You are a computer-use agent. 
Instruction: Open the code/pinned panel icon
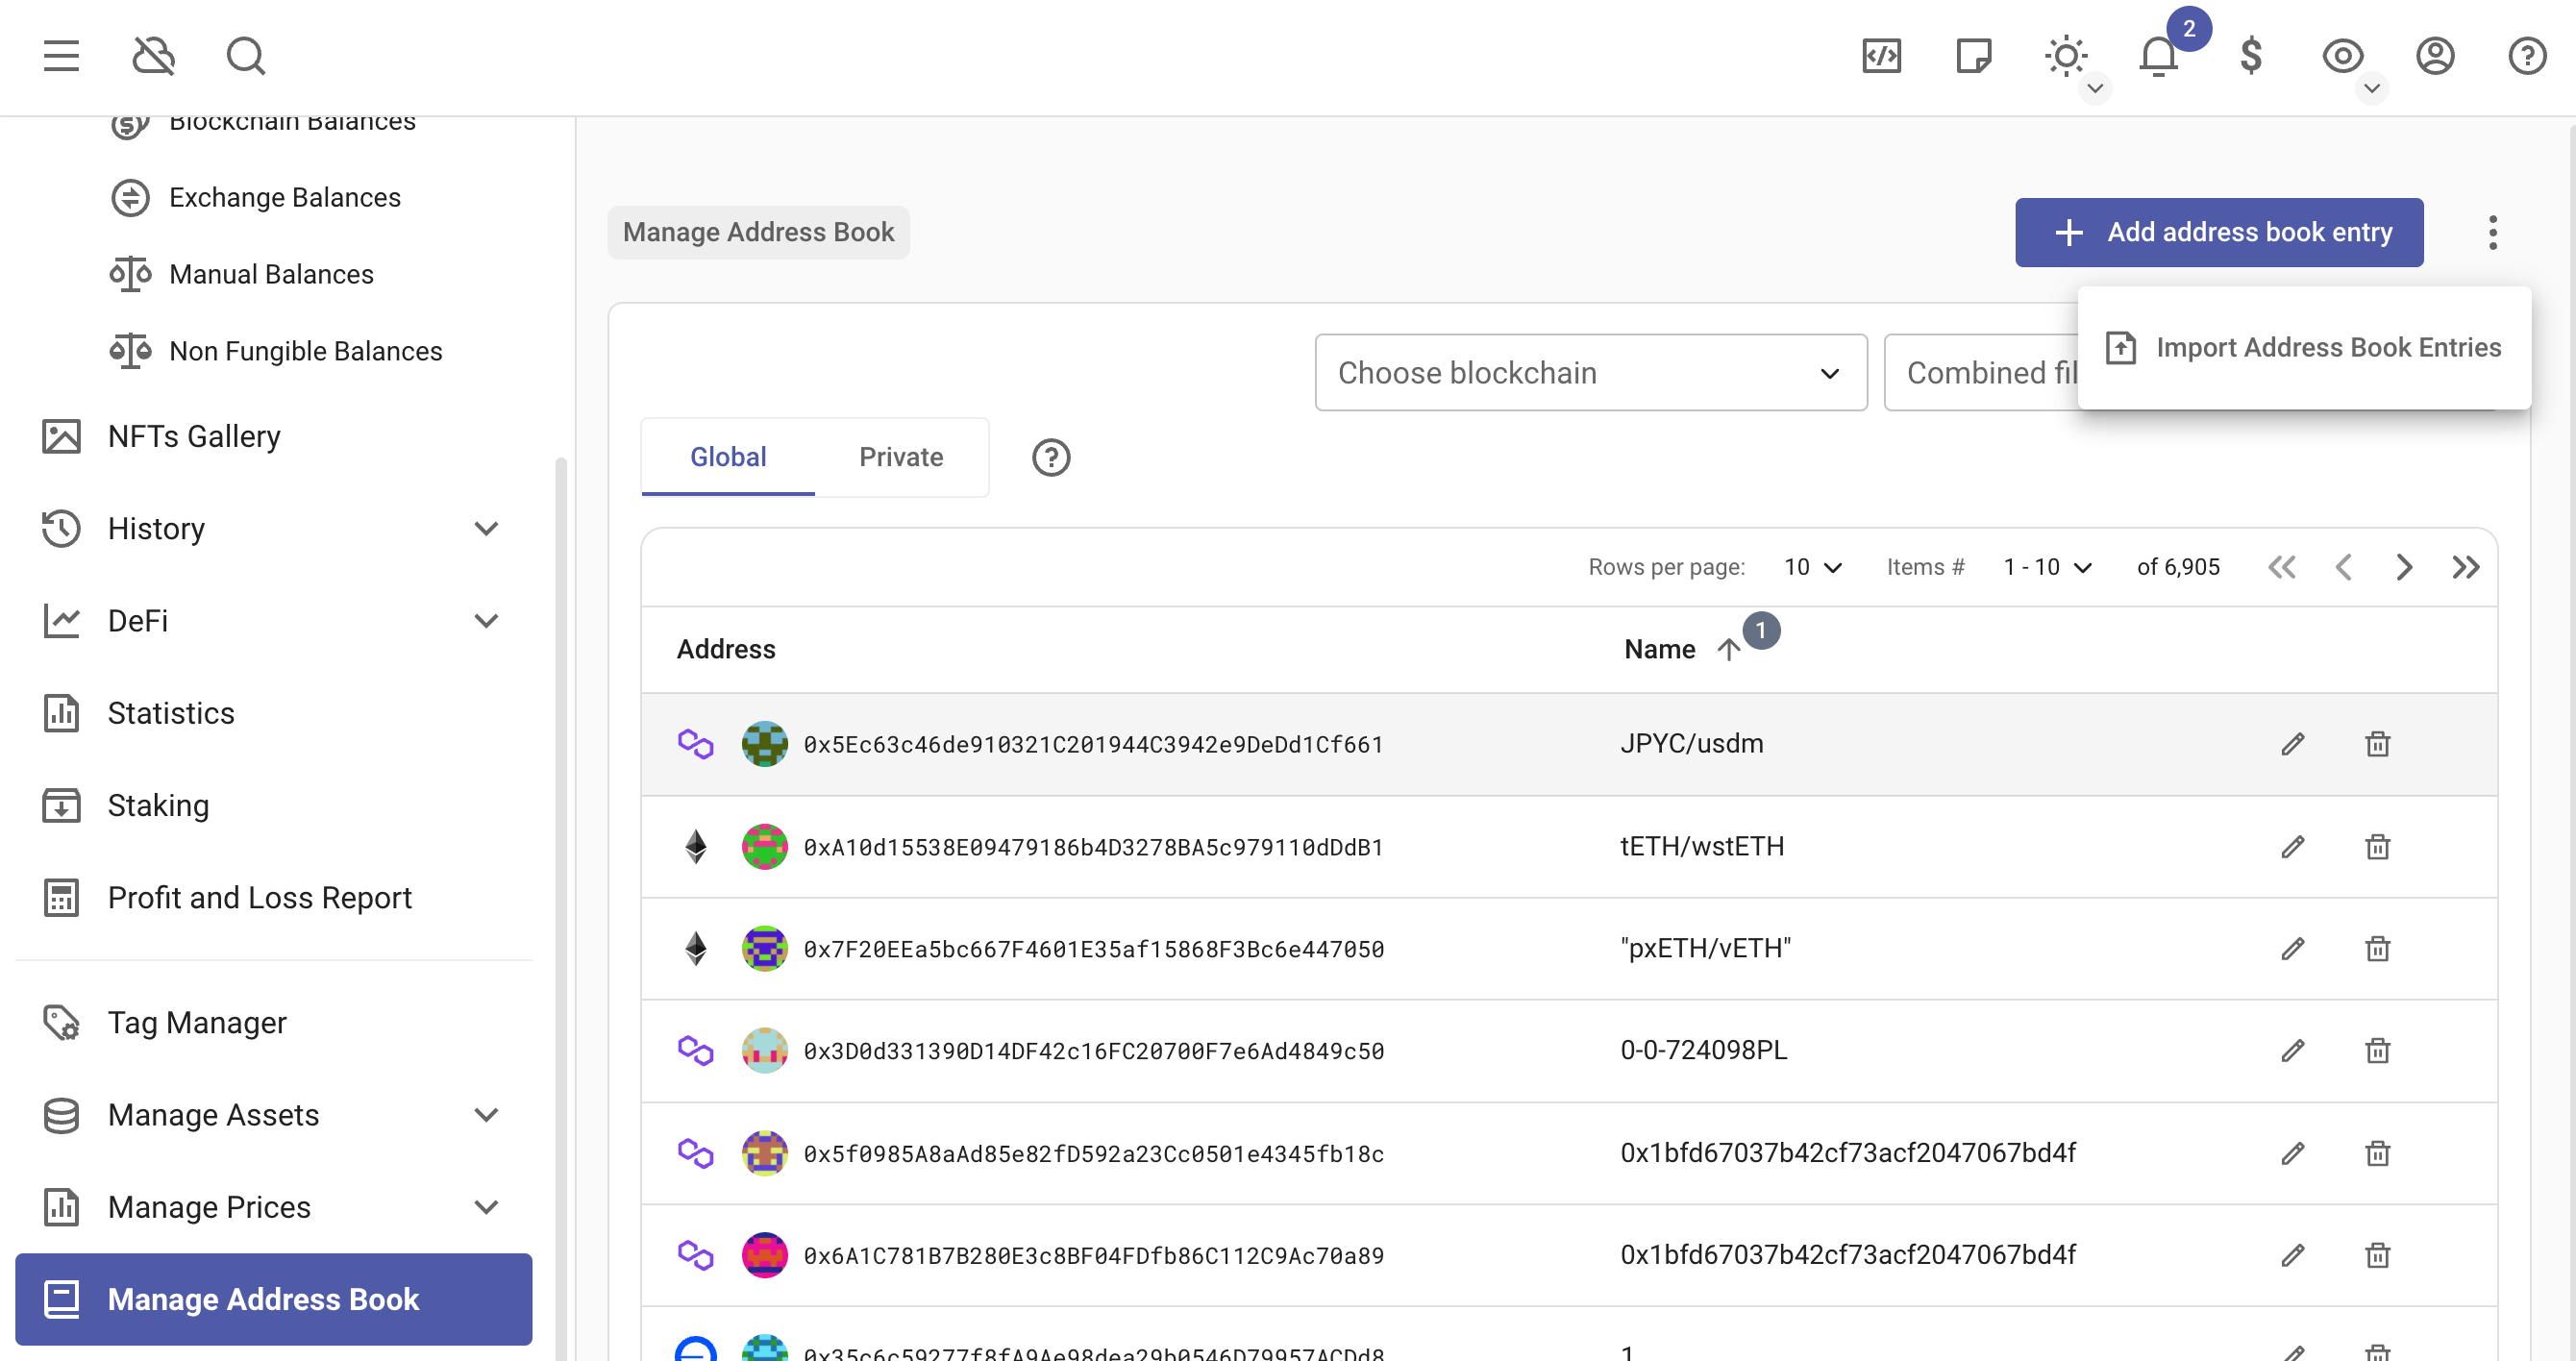coord(1881,56)
